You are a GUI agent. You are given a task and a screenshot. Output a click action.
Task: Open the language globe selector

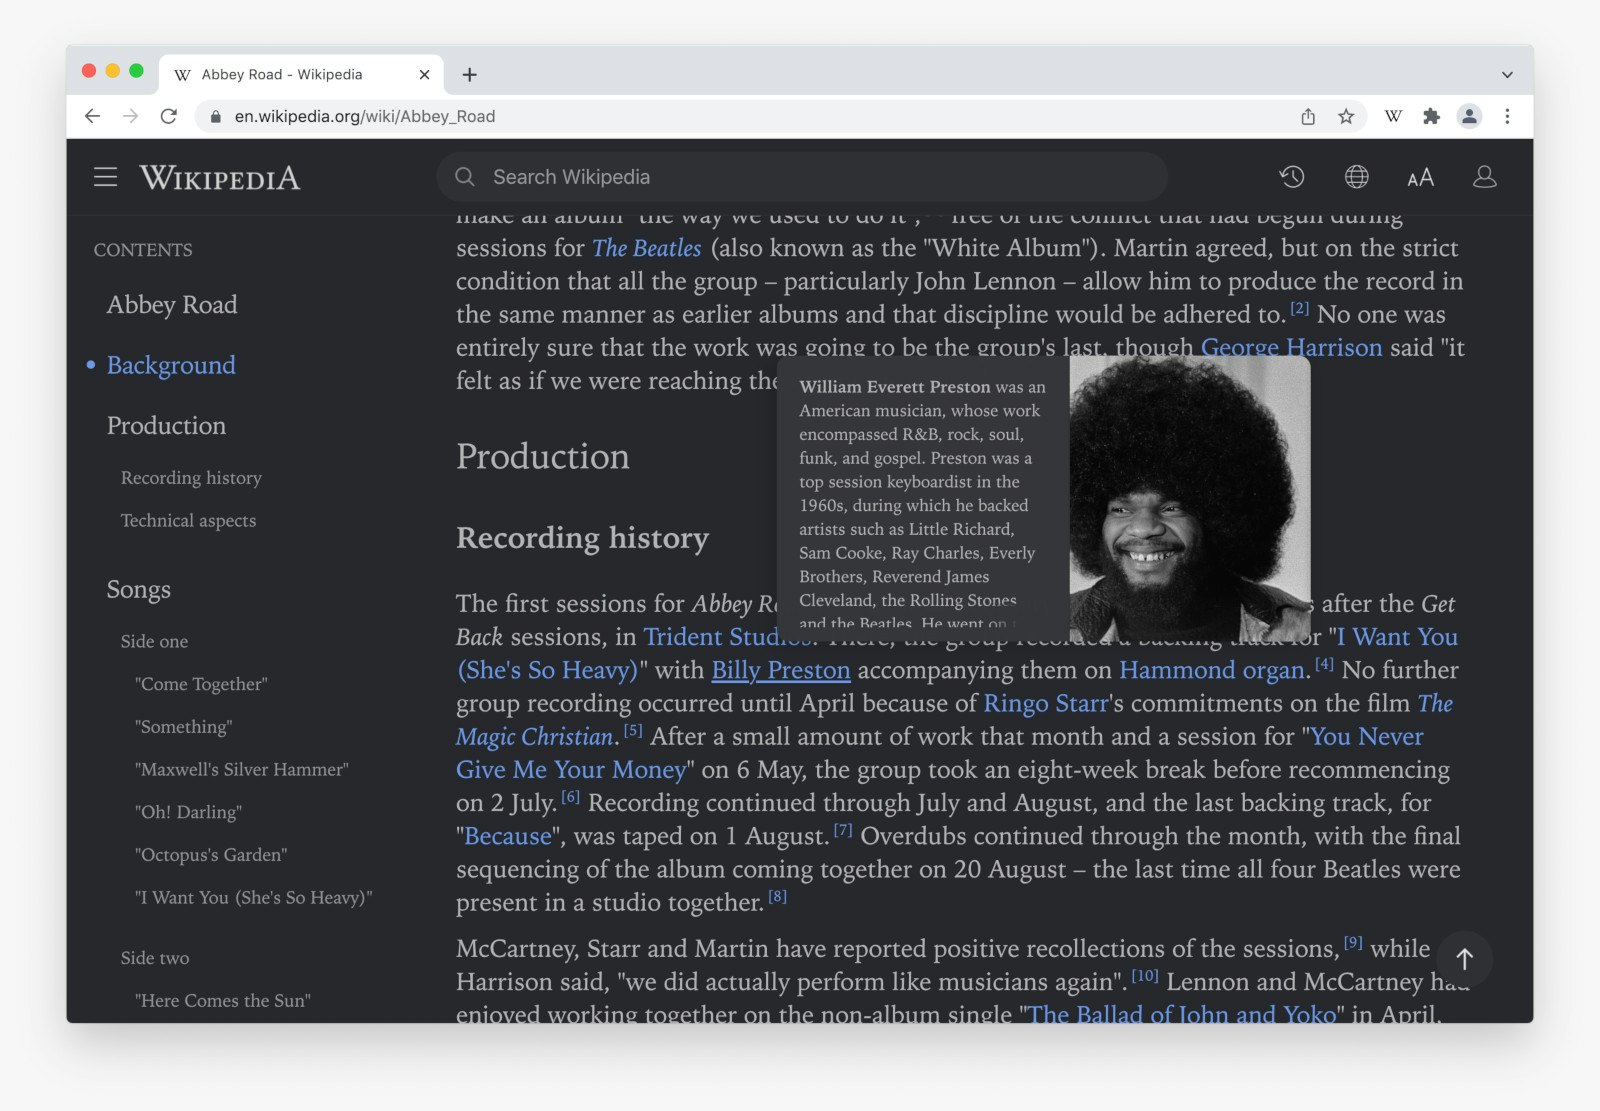1356,177
